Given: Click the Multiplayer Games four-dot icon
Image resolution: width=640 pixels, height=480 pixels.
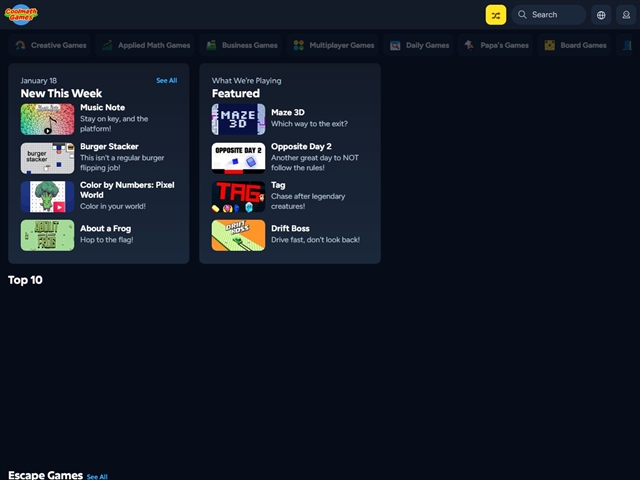Looking at the screenshot, I should 299,45.
